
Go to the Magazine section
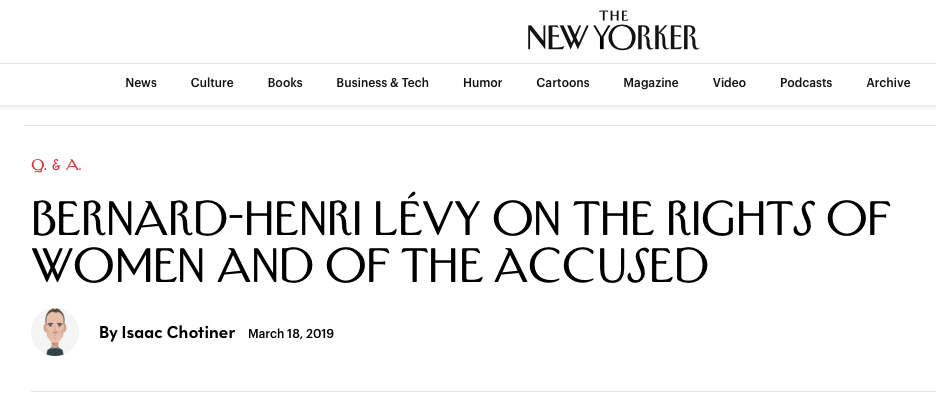(x=651, y=83)
